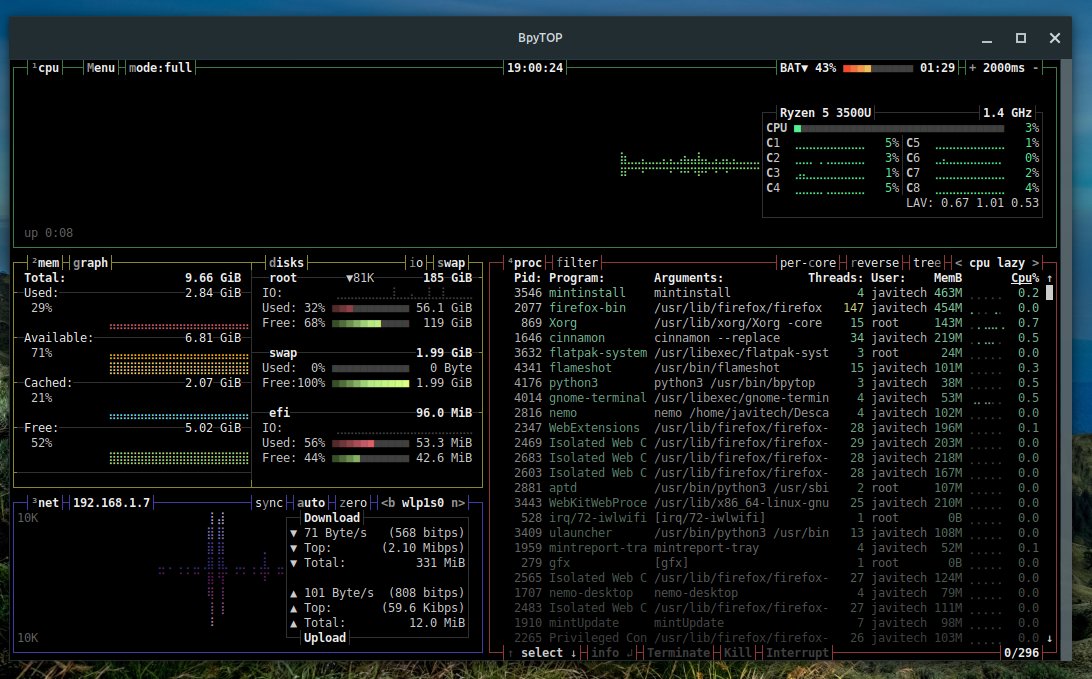Toggle per-core CPU usage for processes
This screenshot has height=679, width=1092.
click(x=808, y=263)
